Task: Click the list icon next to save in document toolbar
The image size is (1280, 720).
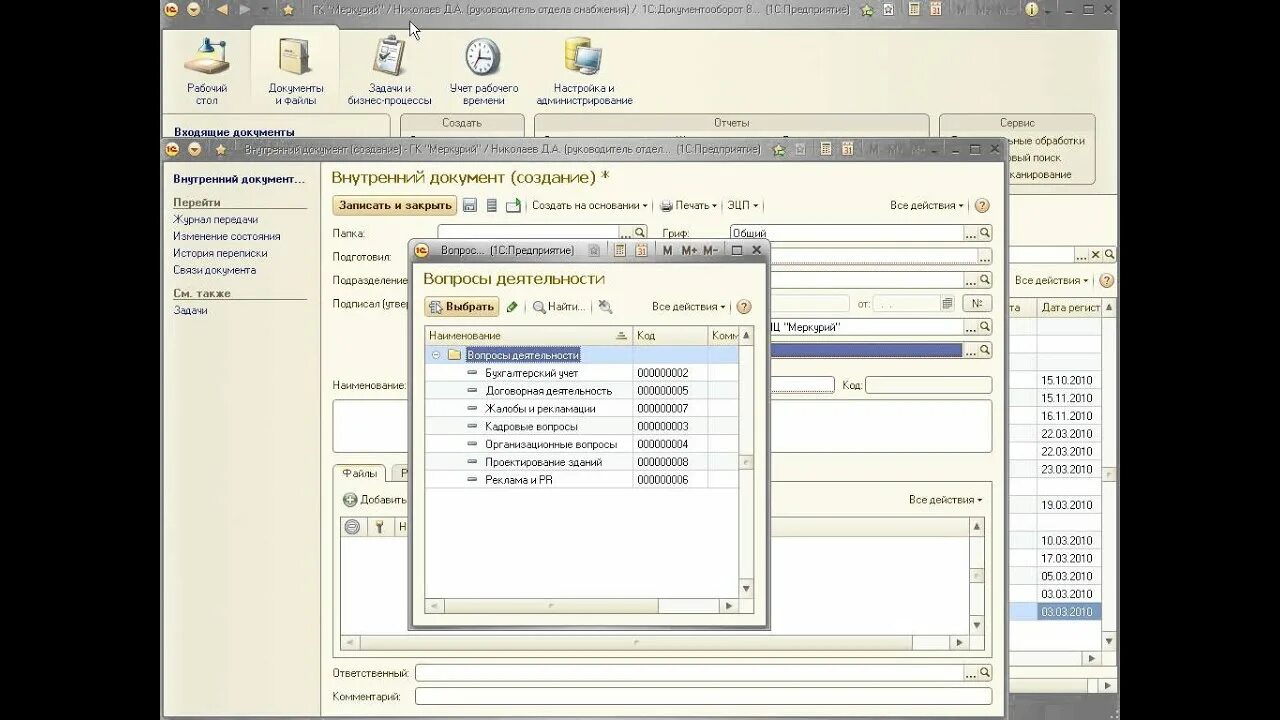Action: click(491, 205)
